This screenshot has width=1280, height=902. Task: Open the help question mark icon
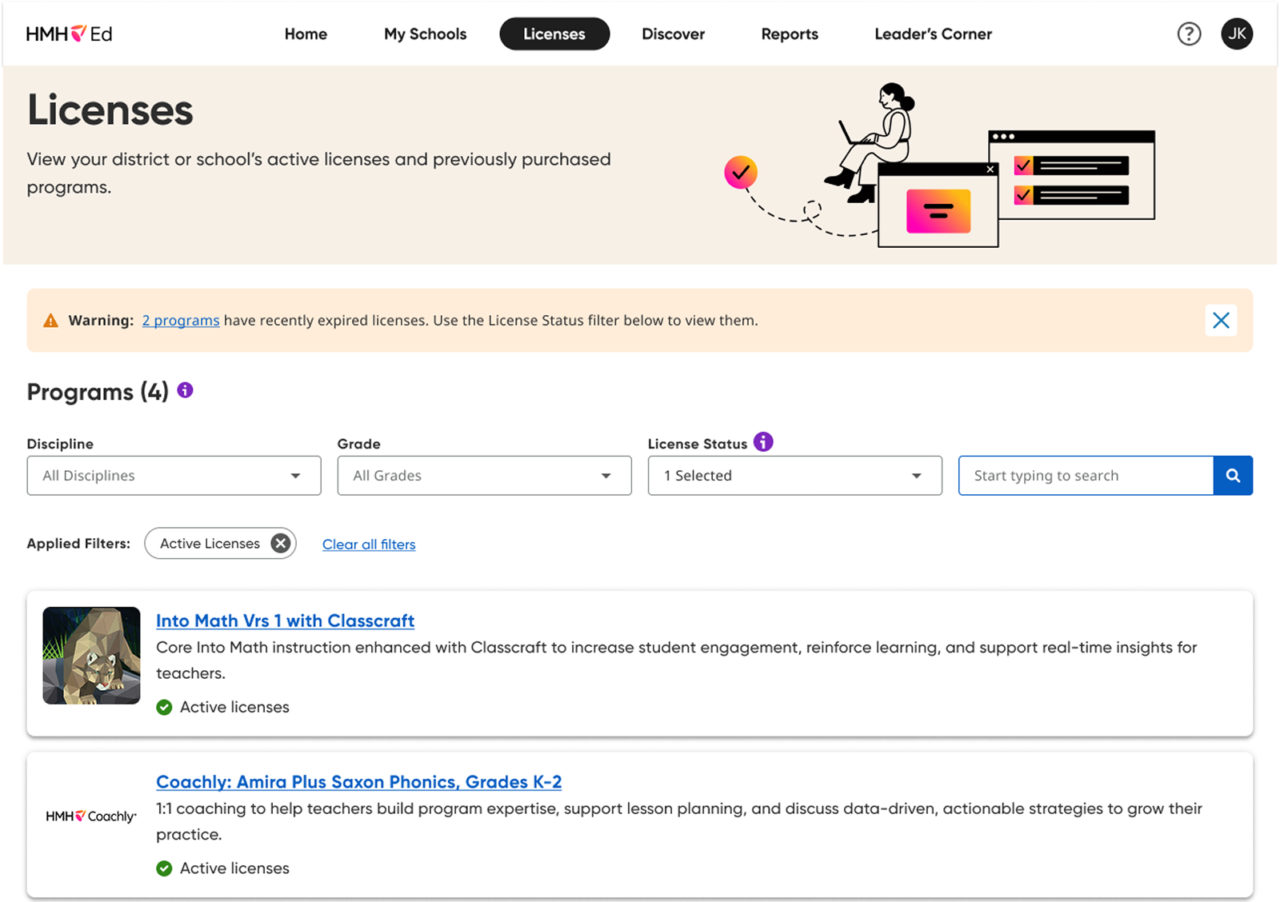(1188, 34)
